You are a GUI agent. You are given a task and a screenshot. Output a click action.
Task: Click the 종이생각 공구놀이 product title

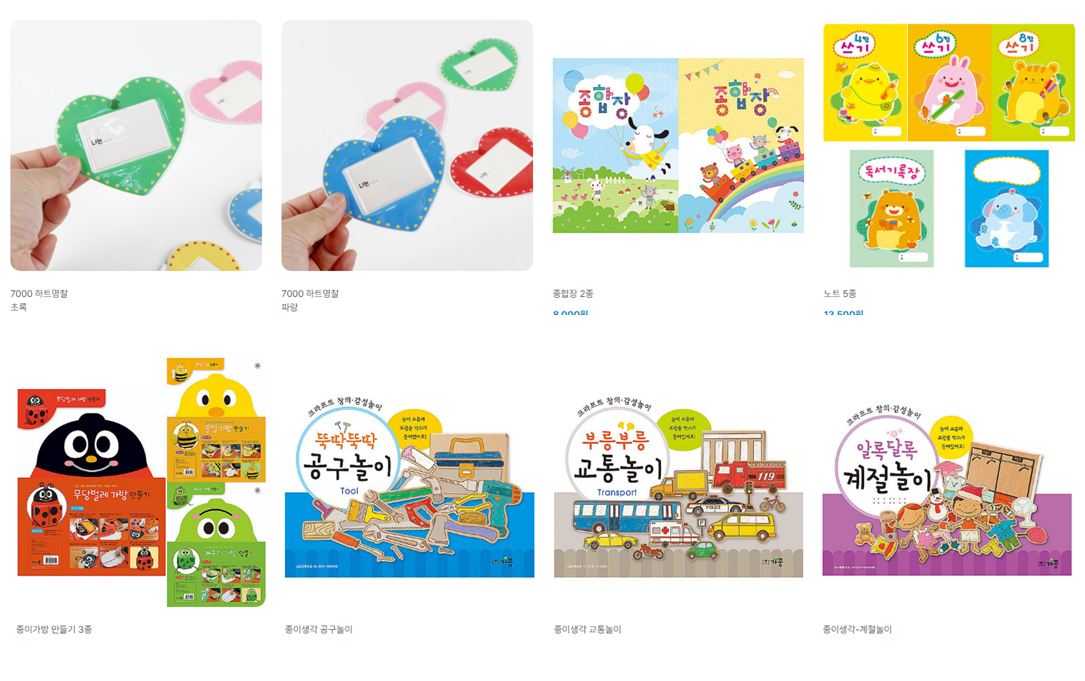tap(318, 629)
